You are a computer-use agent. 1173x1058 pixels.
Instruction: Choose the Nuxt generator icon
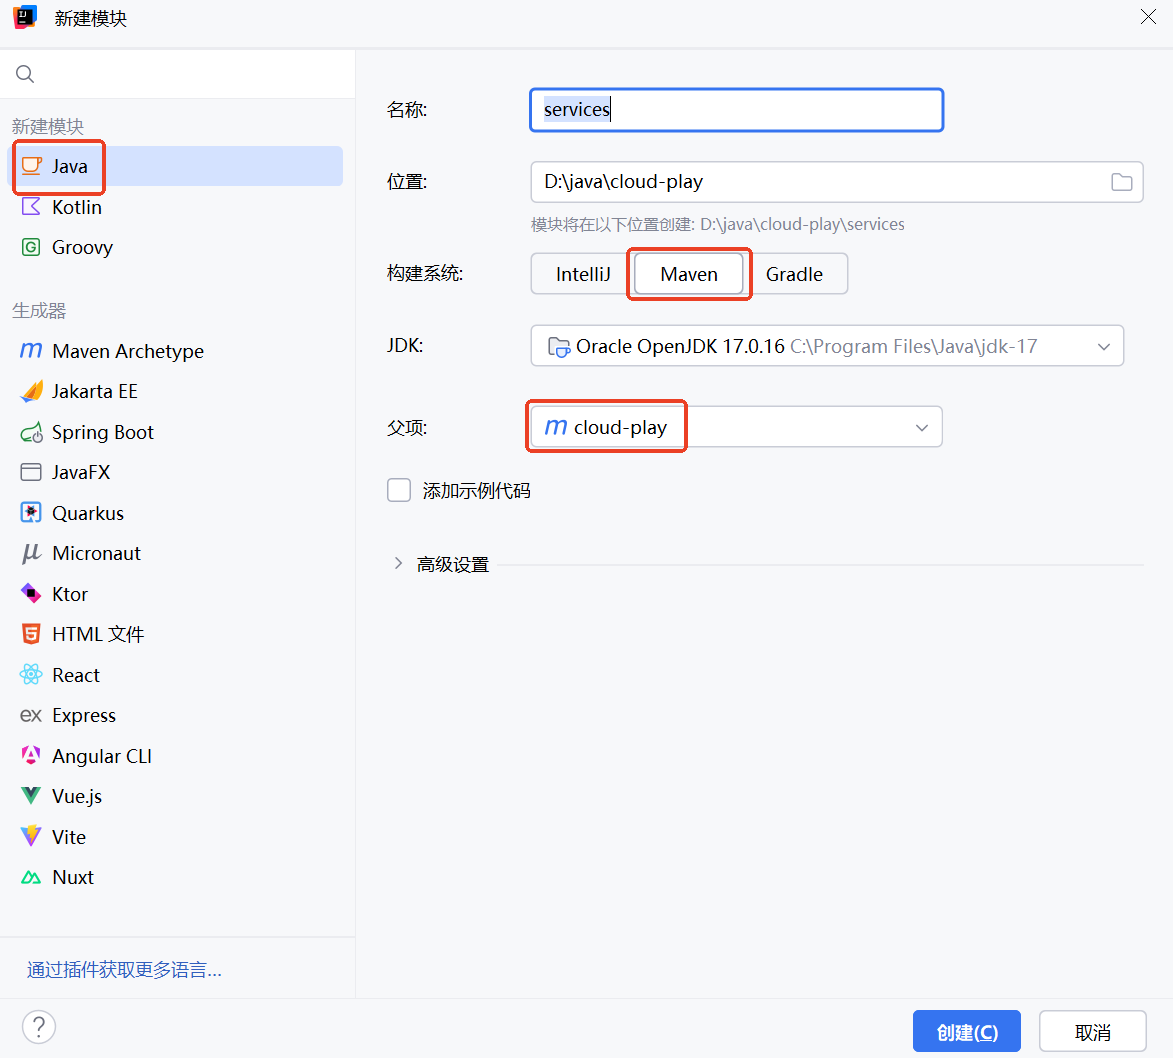coord(31,877)
